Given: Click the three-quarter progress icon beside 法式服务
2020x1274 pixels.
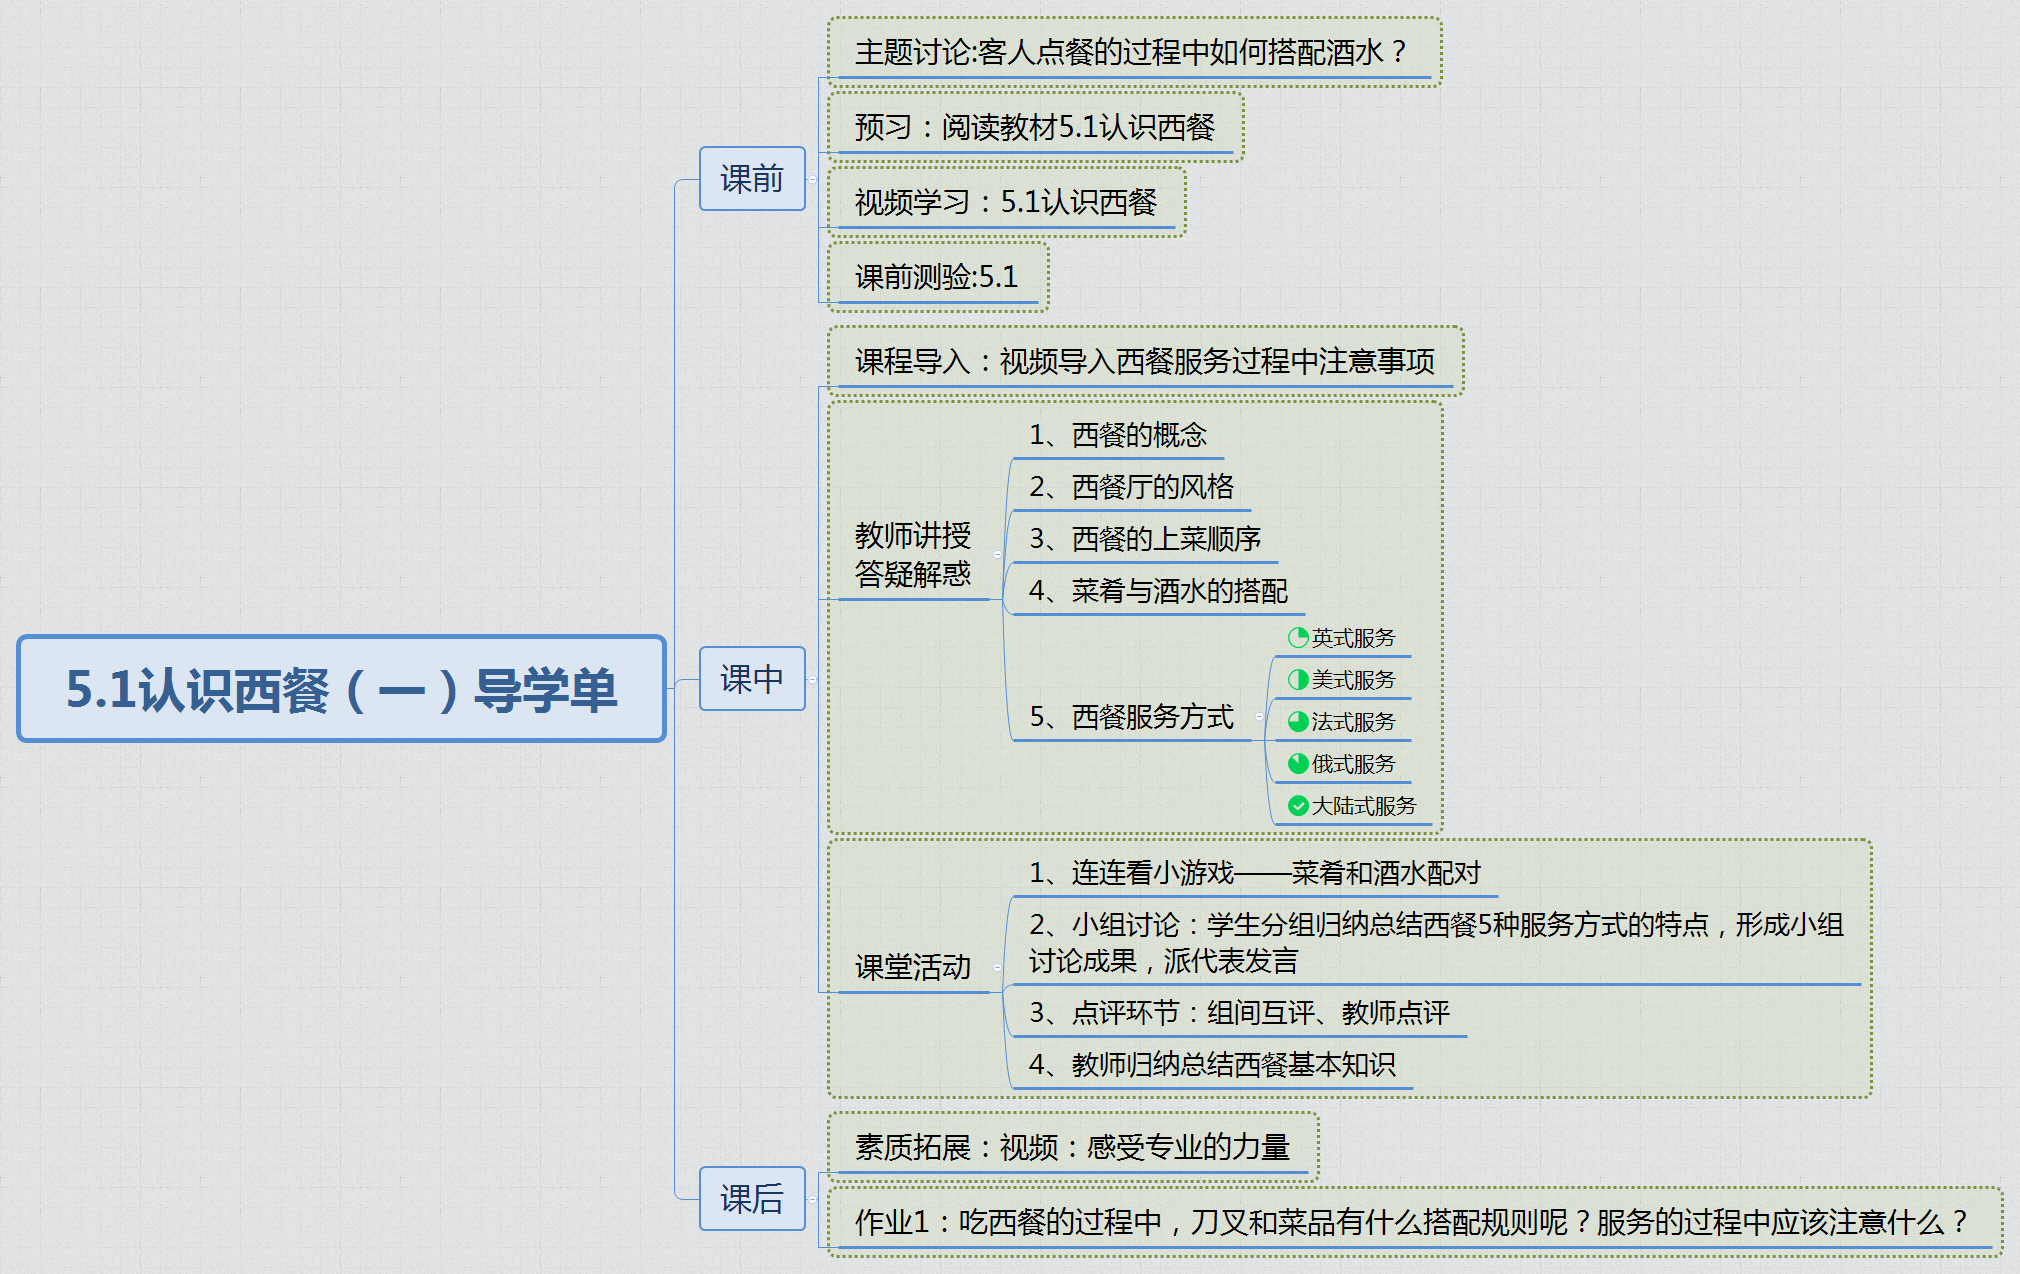Looking at the screenshot, I should coord(1295,721).
